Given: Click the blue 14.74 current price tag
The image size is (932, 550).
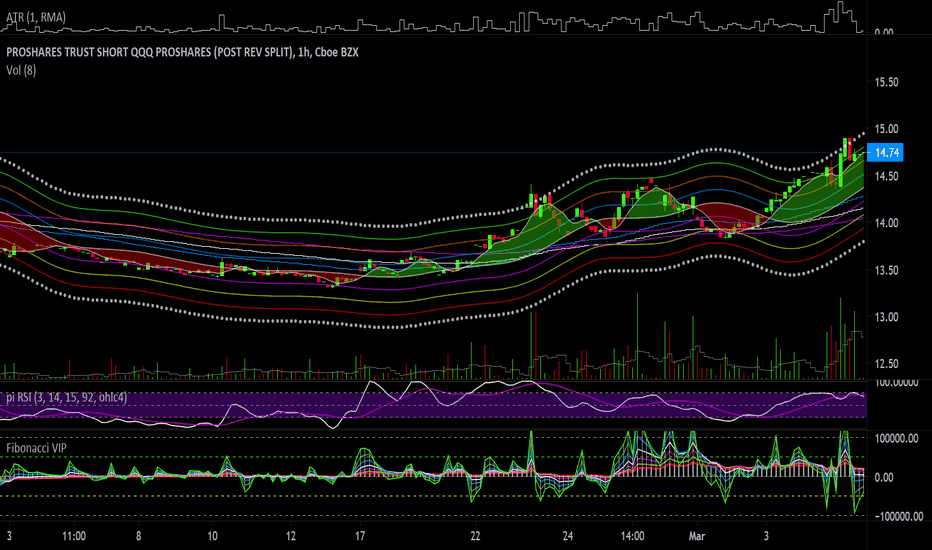Looking at the screenshot, I should [886, 153].
